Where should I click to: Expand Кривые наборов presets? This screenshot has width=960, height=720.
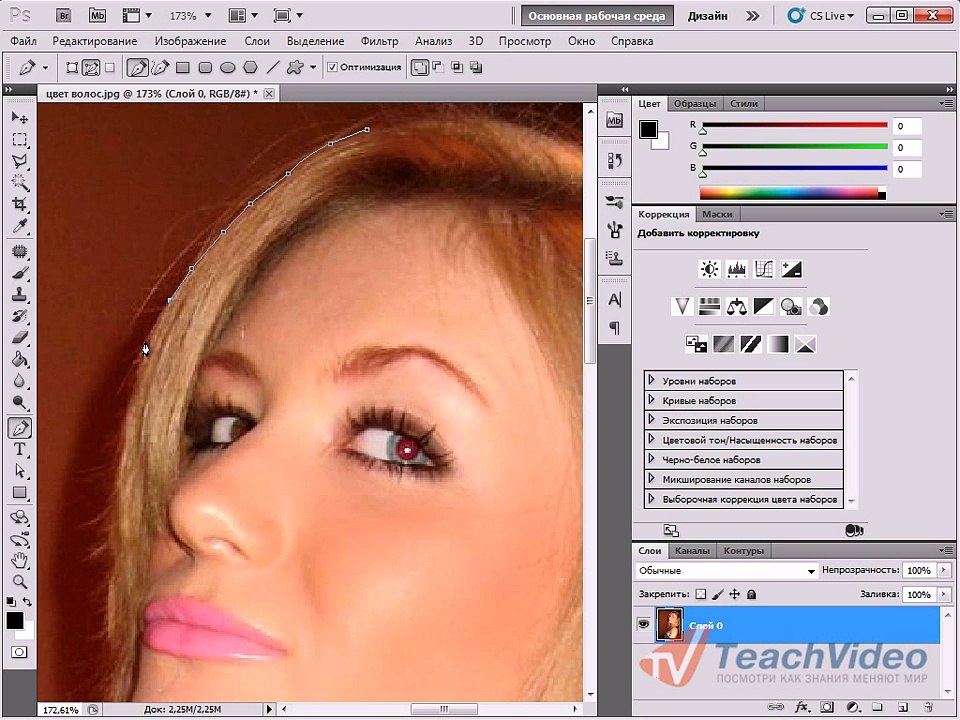tap(651, 400)
